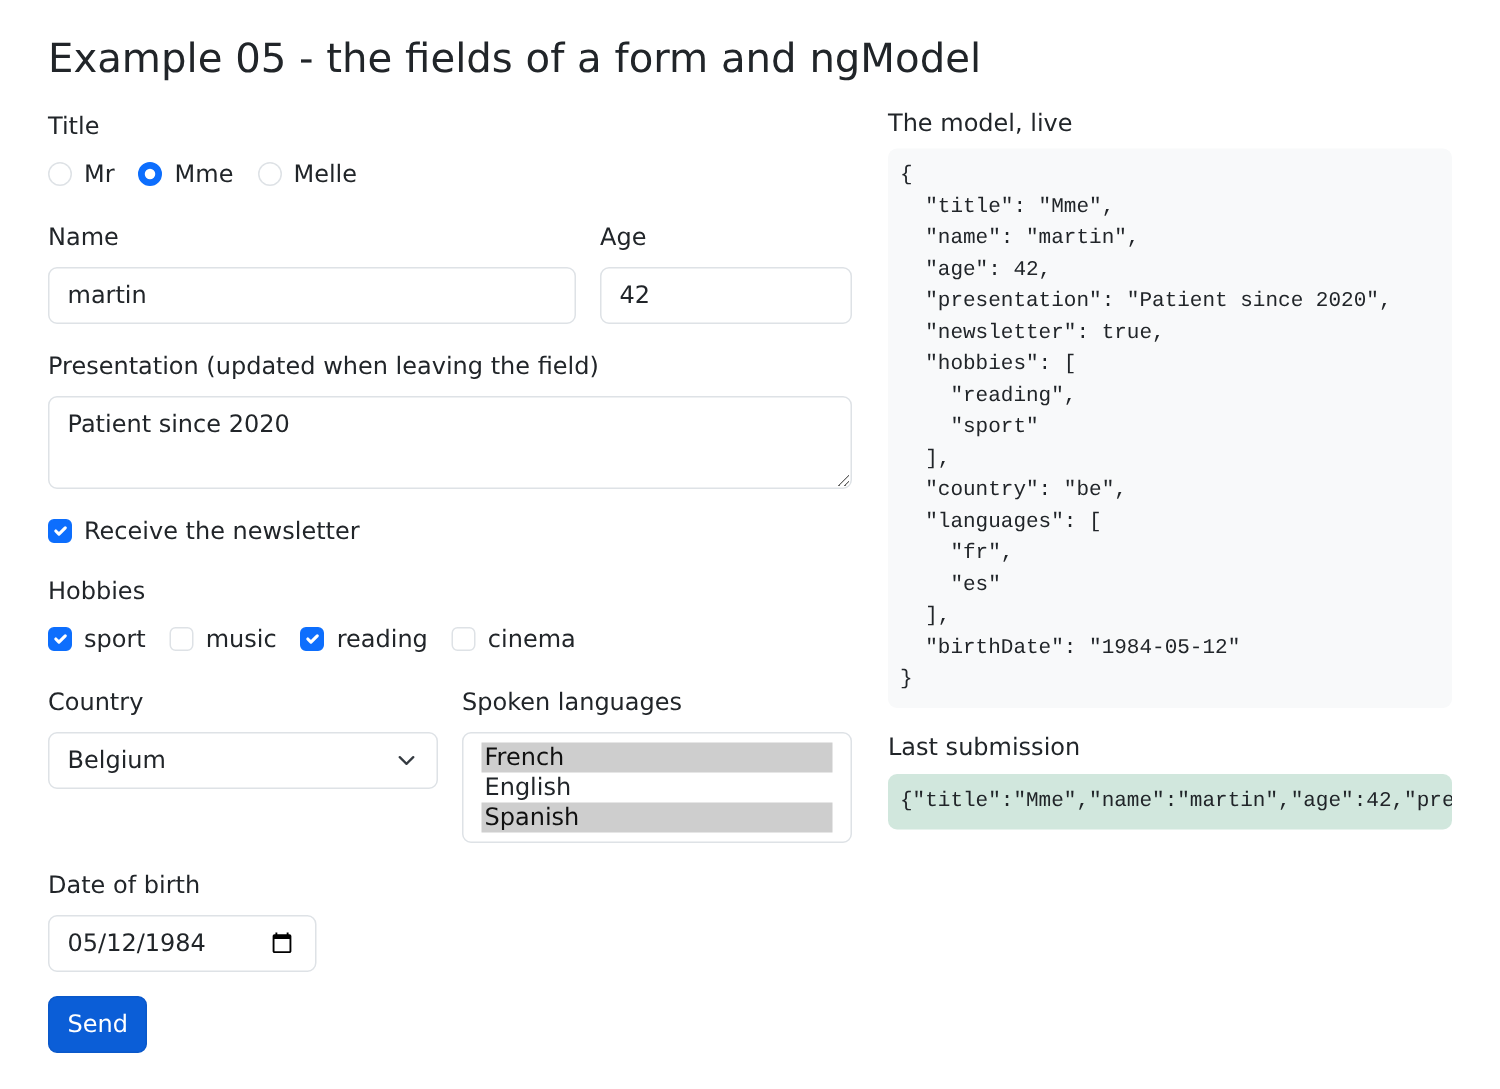Click the "country": "be" model line
Screen dimensions: 1500x1089
tap(1025, 489)
